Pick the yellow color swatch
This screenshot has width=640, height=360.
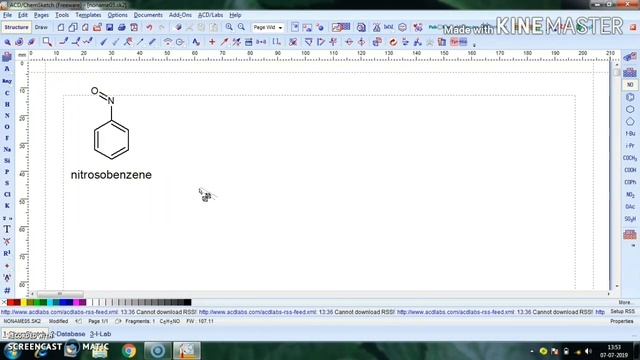[24, 302]
